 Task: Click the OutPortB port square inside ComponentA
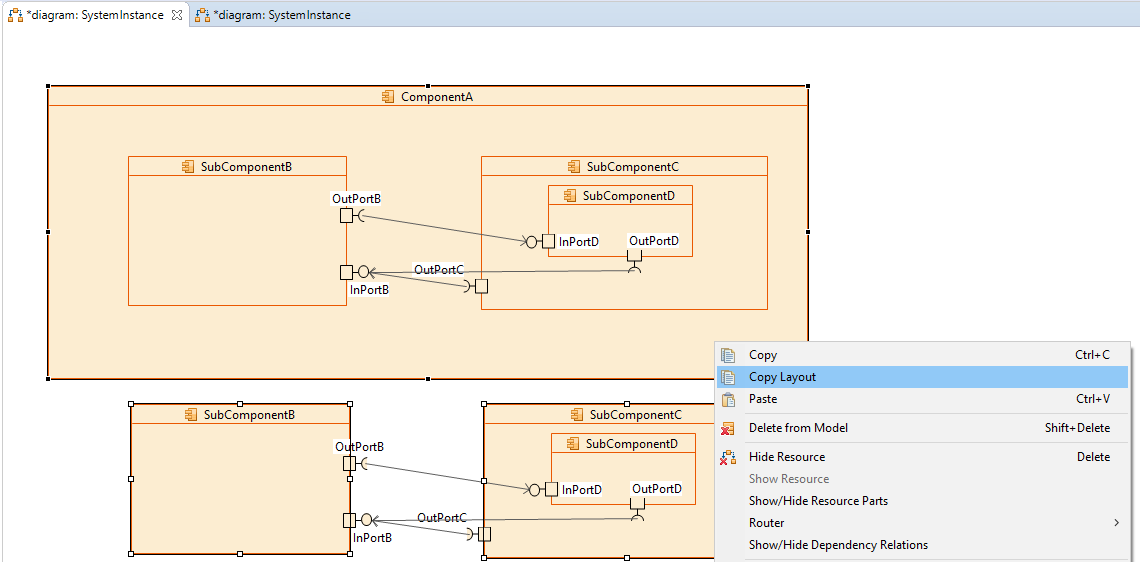[346, 216]
